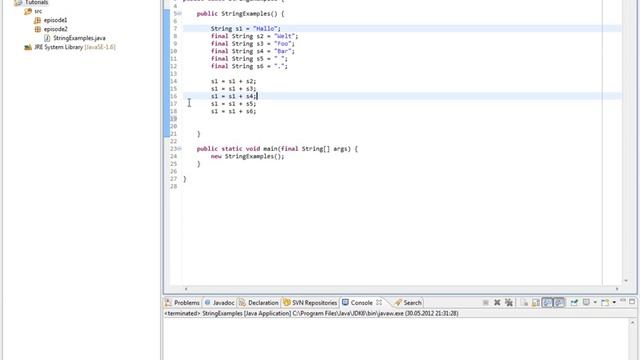
Task: Click the Pin Console icon
Action: (574, 302)
